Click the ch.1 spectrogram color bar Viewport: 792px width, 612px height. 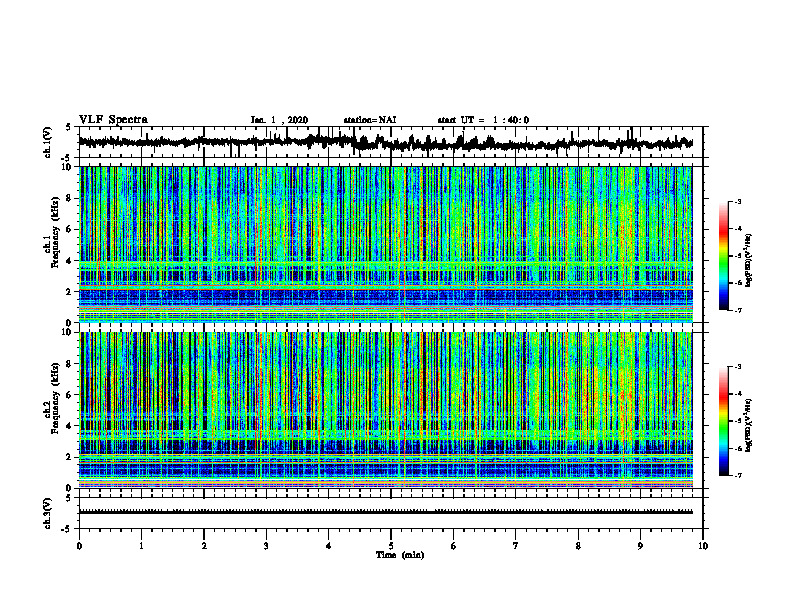(x=724, y=256)
